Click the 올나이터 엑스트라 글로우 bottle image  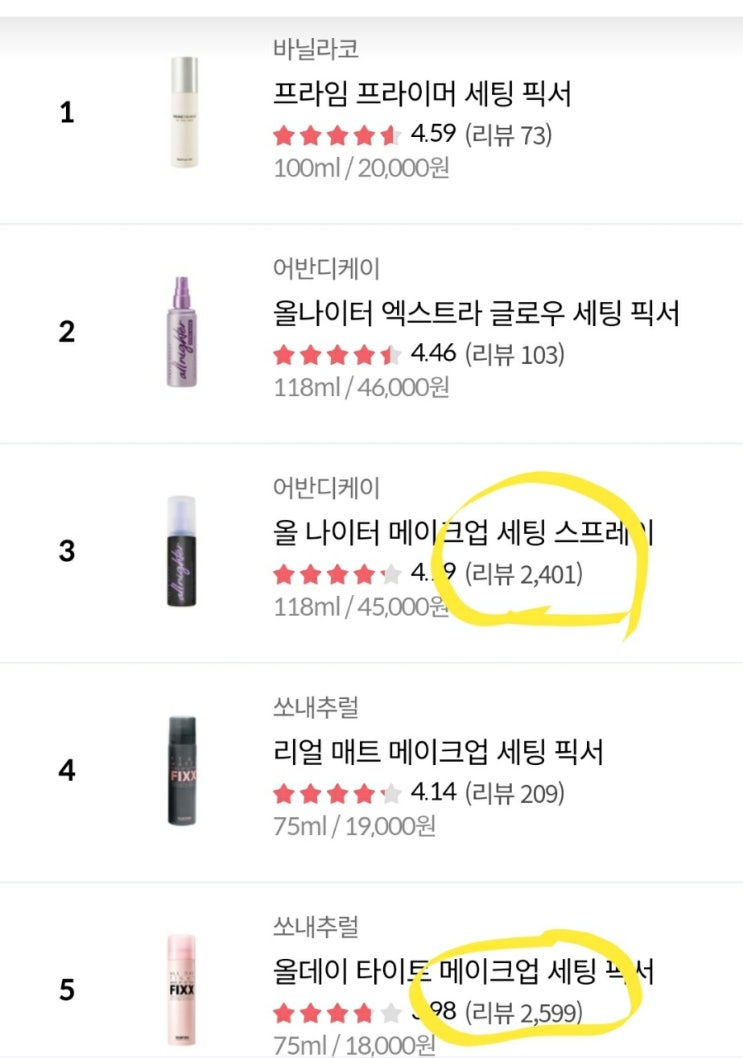[181, 331]
